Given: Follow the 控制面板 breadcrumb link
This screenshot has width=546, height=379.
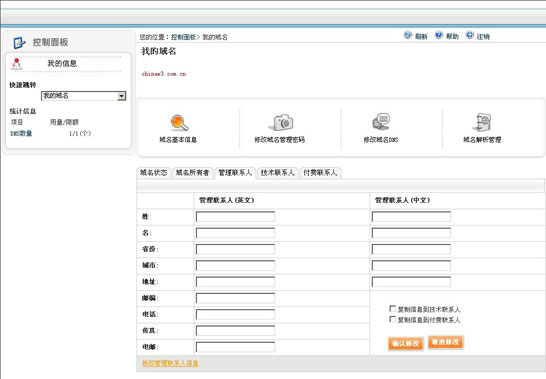Looking at the screenshot, I should (183, 37).
